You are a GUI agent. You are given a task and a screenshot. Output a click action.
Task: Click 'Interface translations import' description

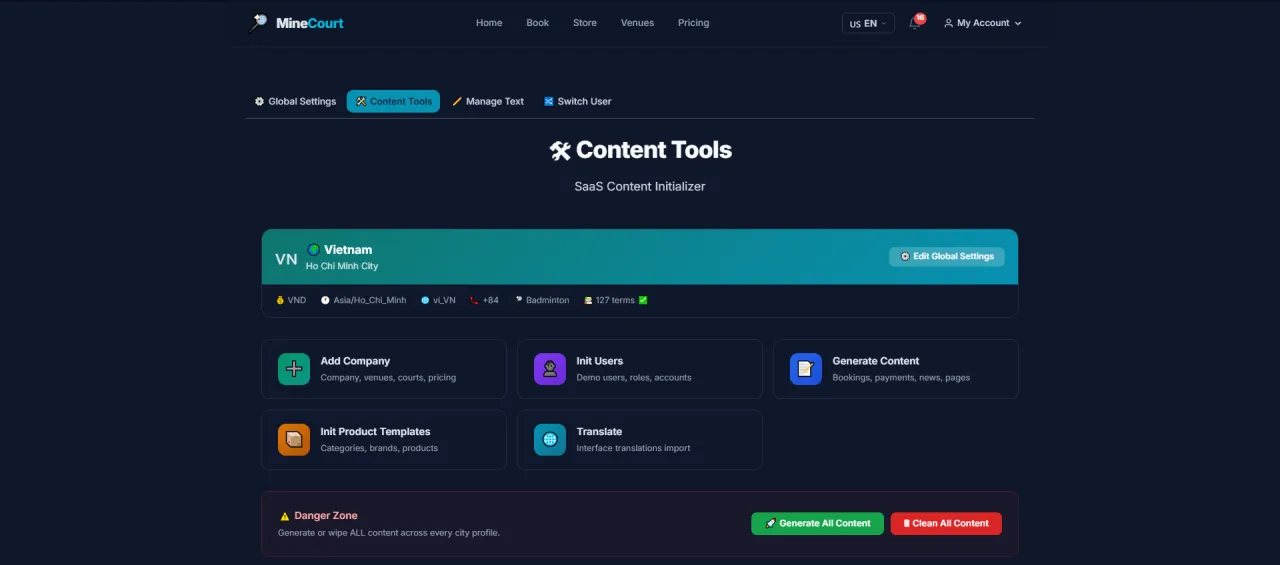tap(633, 448)
